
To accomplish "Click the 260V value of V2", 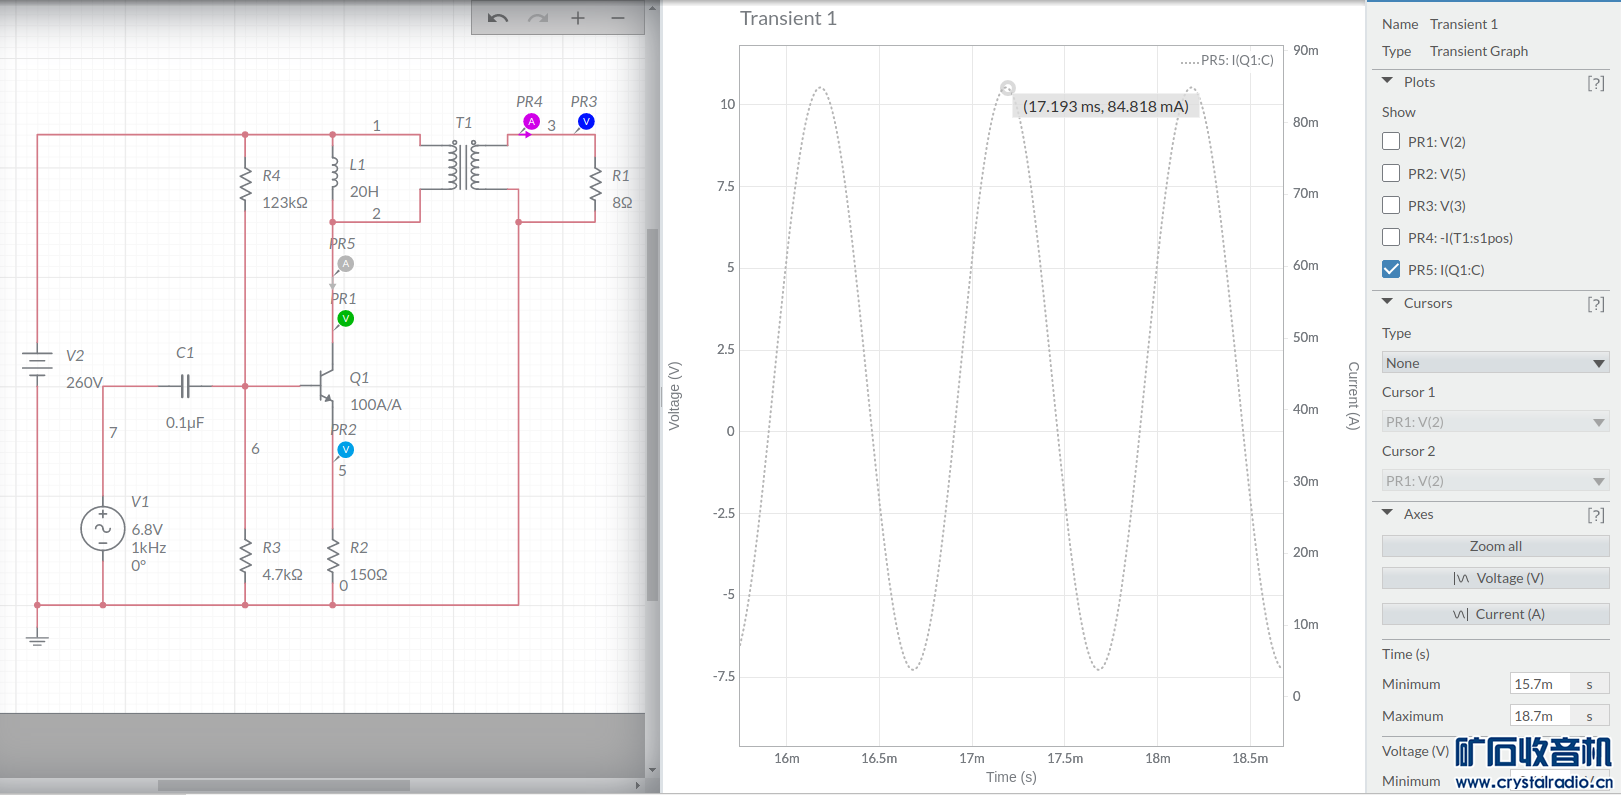I will 84,383.
